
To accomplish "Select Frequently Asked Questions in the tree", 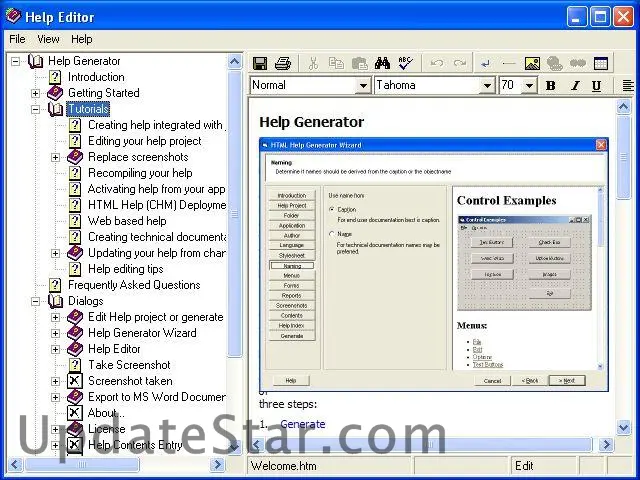I will 134,285.
